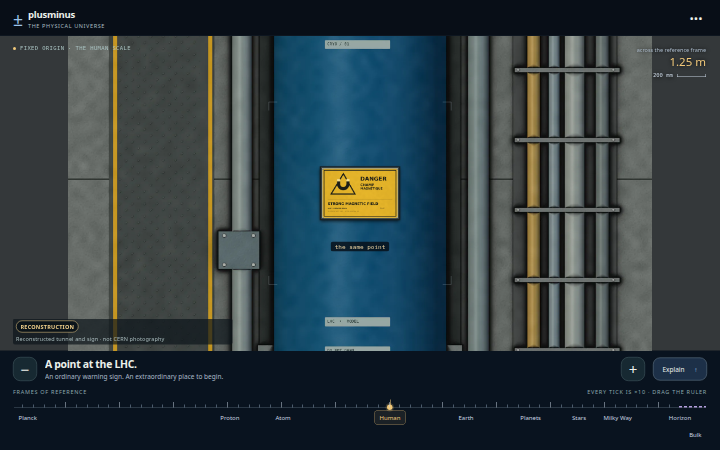Jump to the Bulk frame
720x450 pixels.
695,435
